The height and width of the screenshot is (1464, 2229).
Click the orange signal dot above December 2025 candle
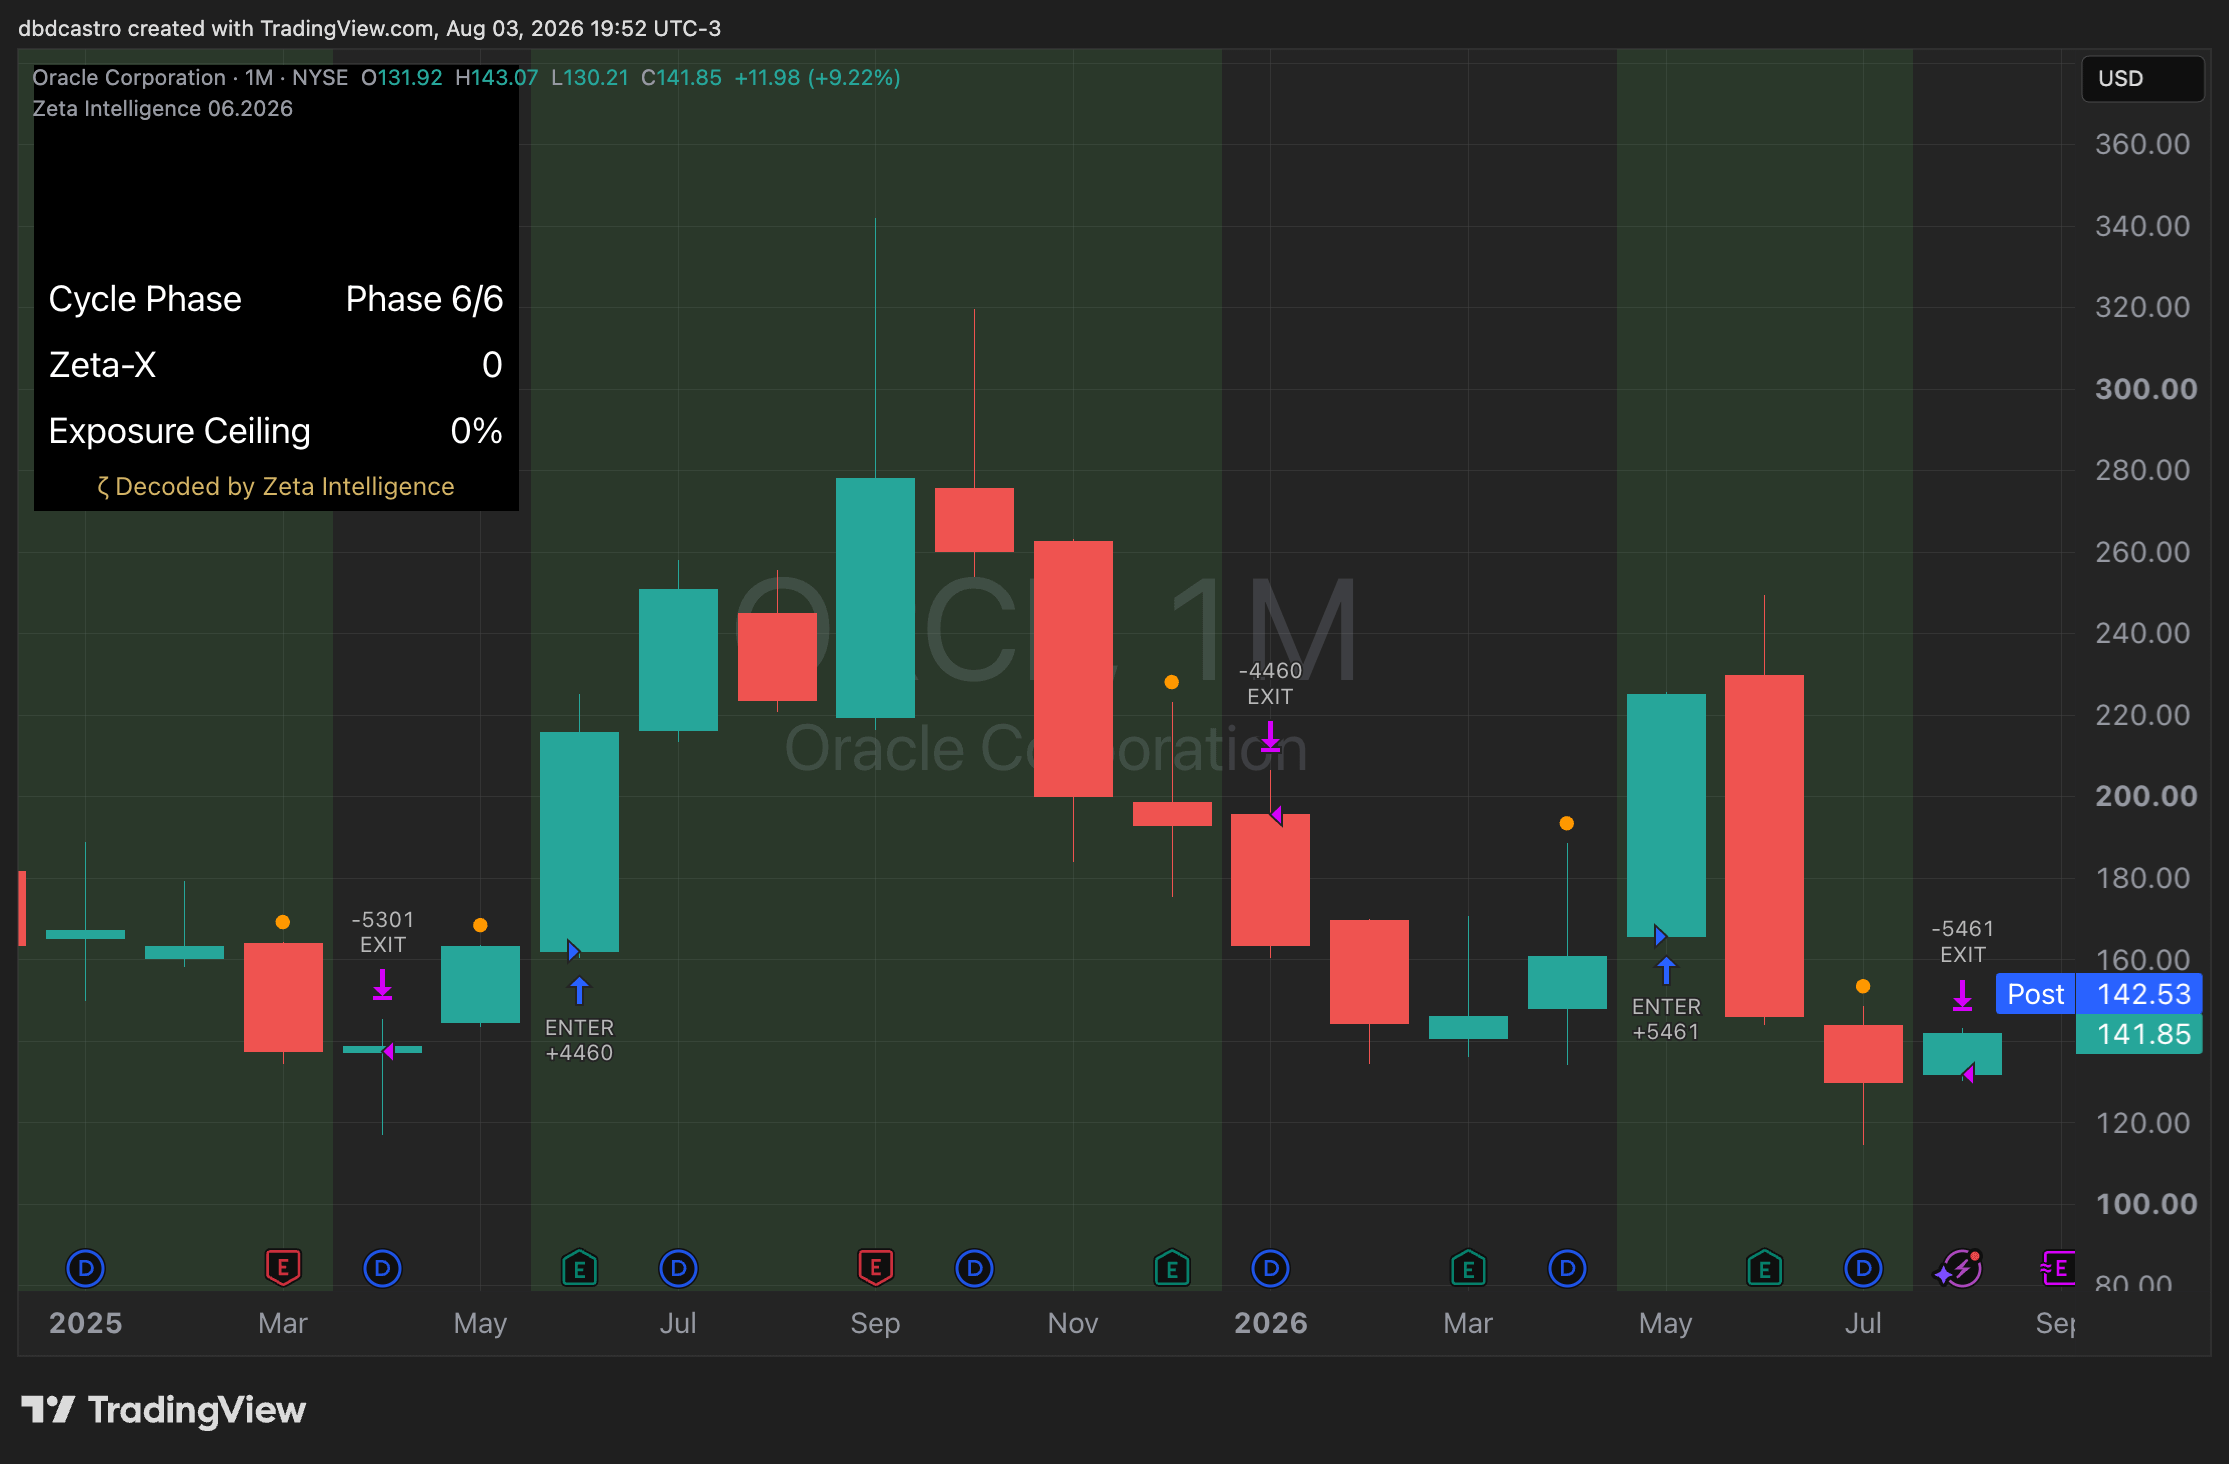(1172, 682)
